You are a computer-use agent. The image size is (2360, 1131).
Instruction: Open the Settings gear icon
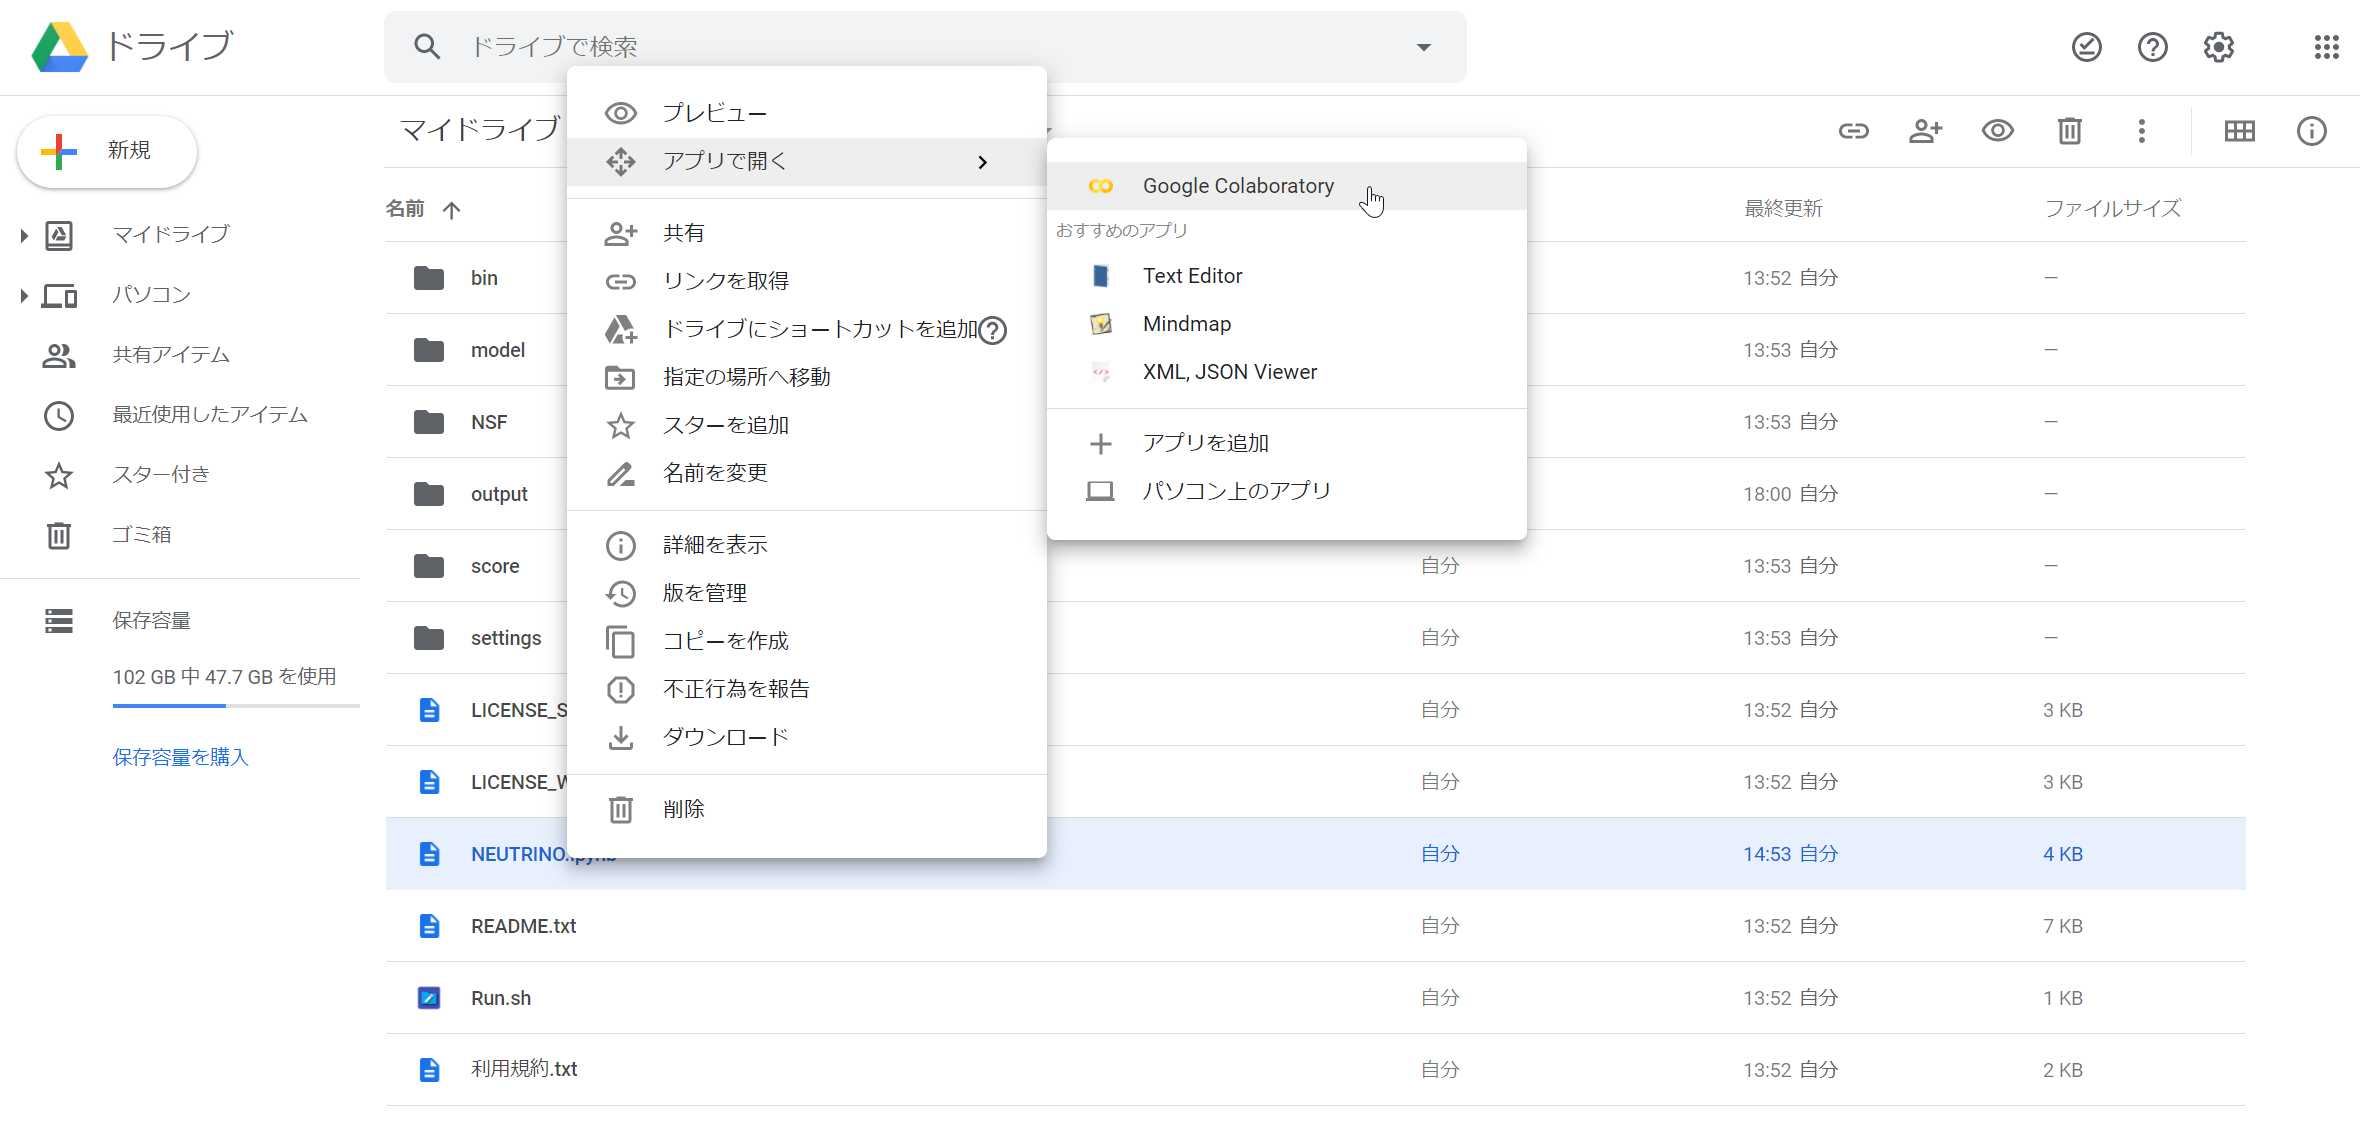click(x=2219, y=47)
